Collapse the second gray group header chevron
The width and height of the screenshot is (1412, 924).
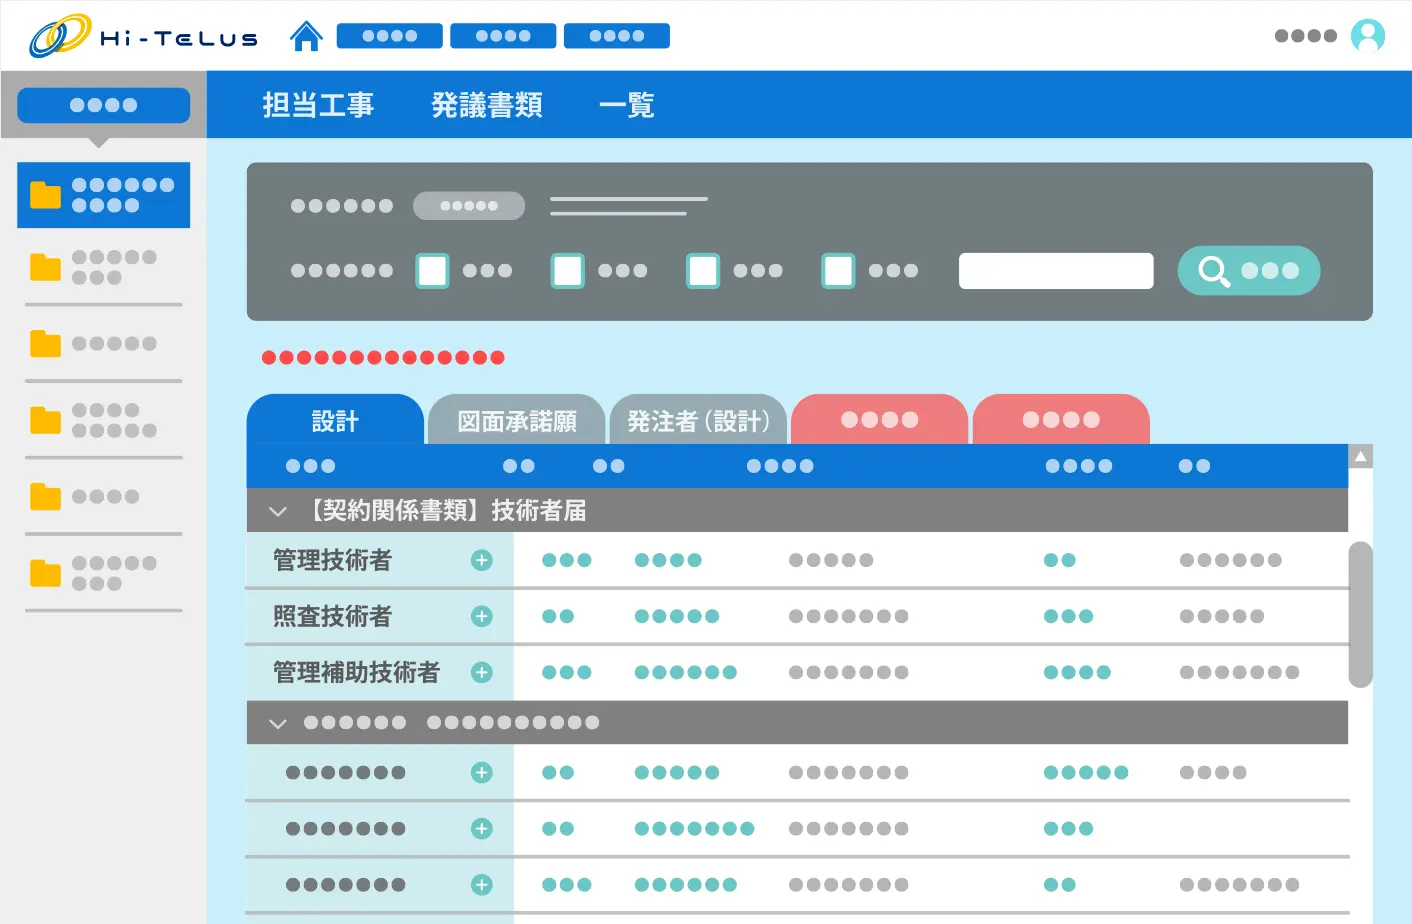pos(278,723)
